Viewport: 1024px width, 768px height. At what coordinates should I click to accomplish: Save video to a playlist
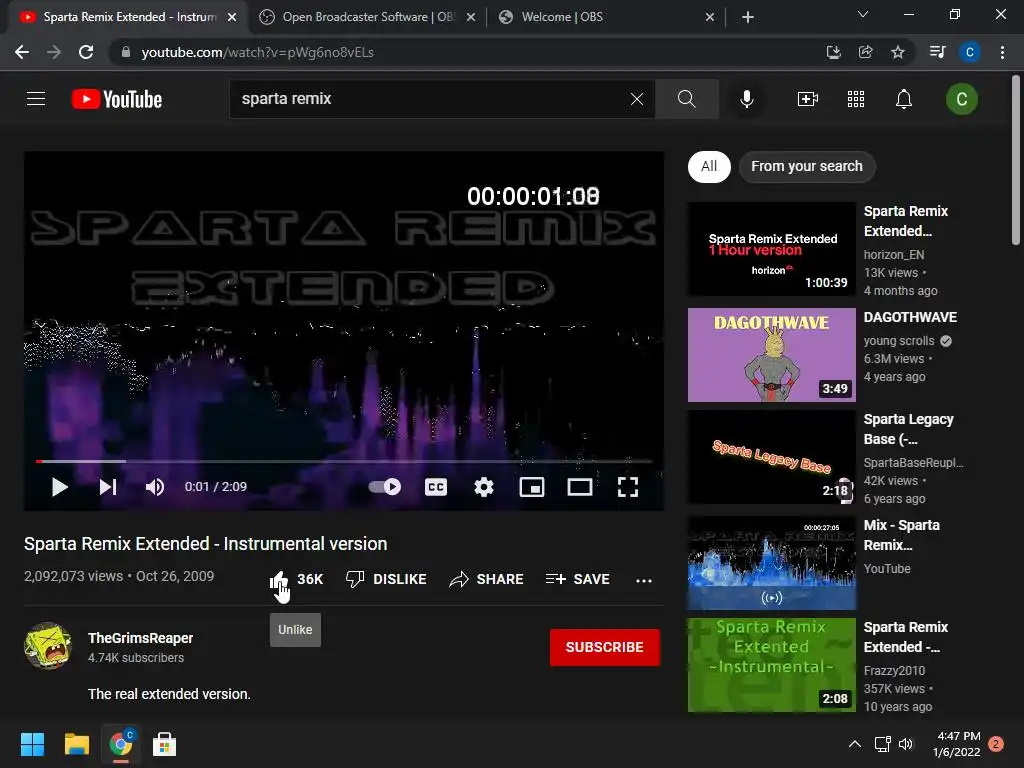click(x=578, y=579)
